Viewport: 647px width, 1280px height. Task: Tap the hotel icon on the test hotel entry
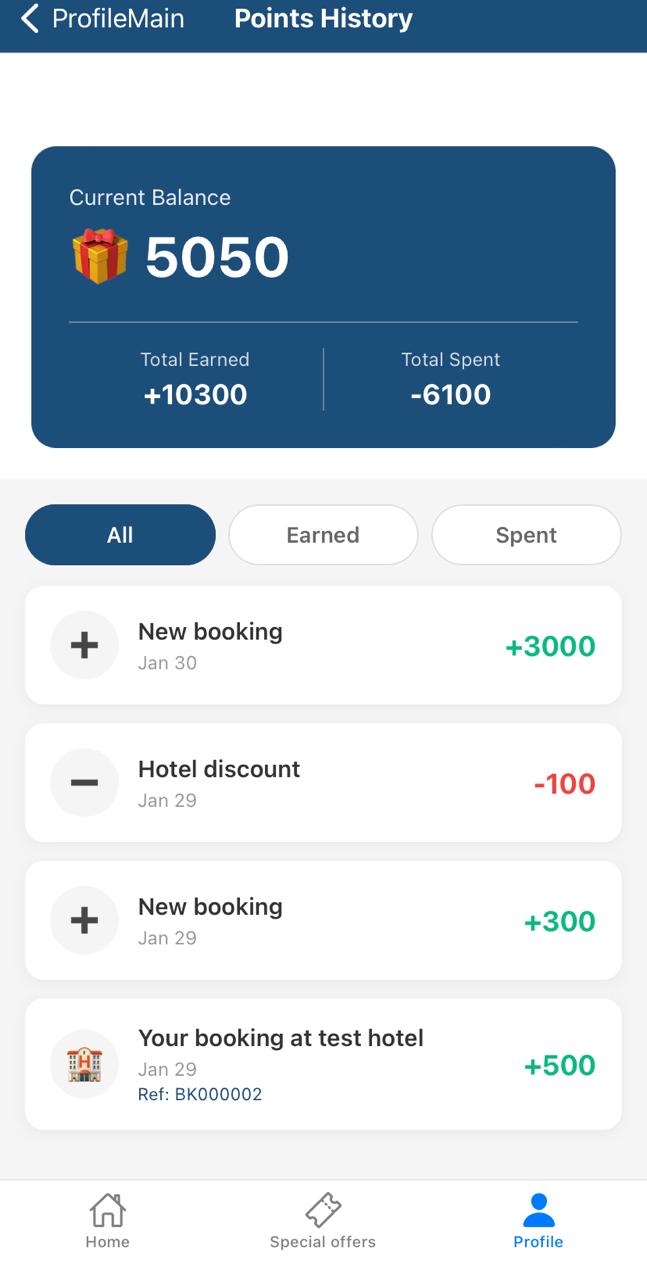84,1064
